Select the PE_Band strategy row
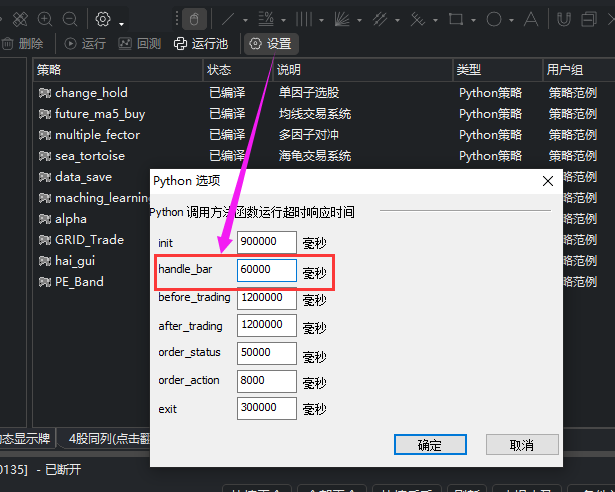 tap(92, 282)
